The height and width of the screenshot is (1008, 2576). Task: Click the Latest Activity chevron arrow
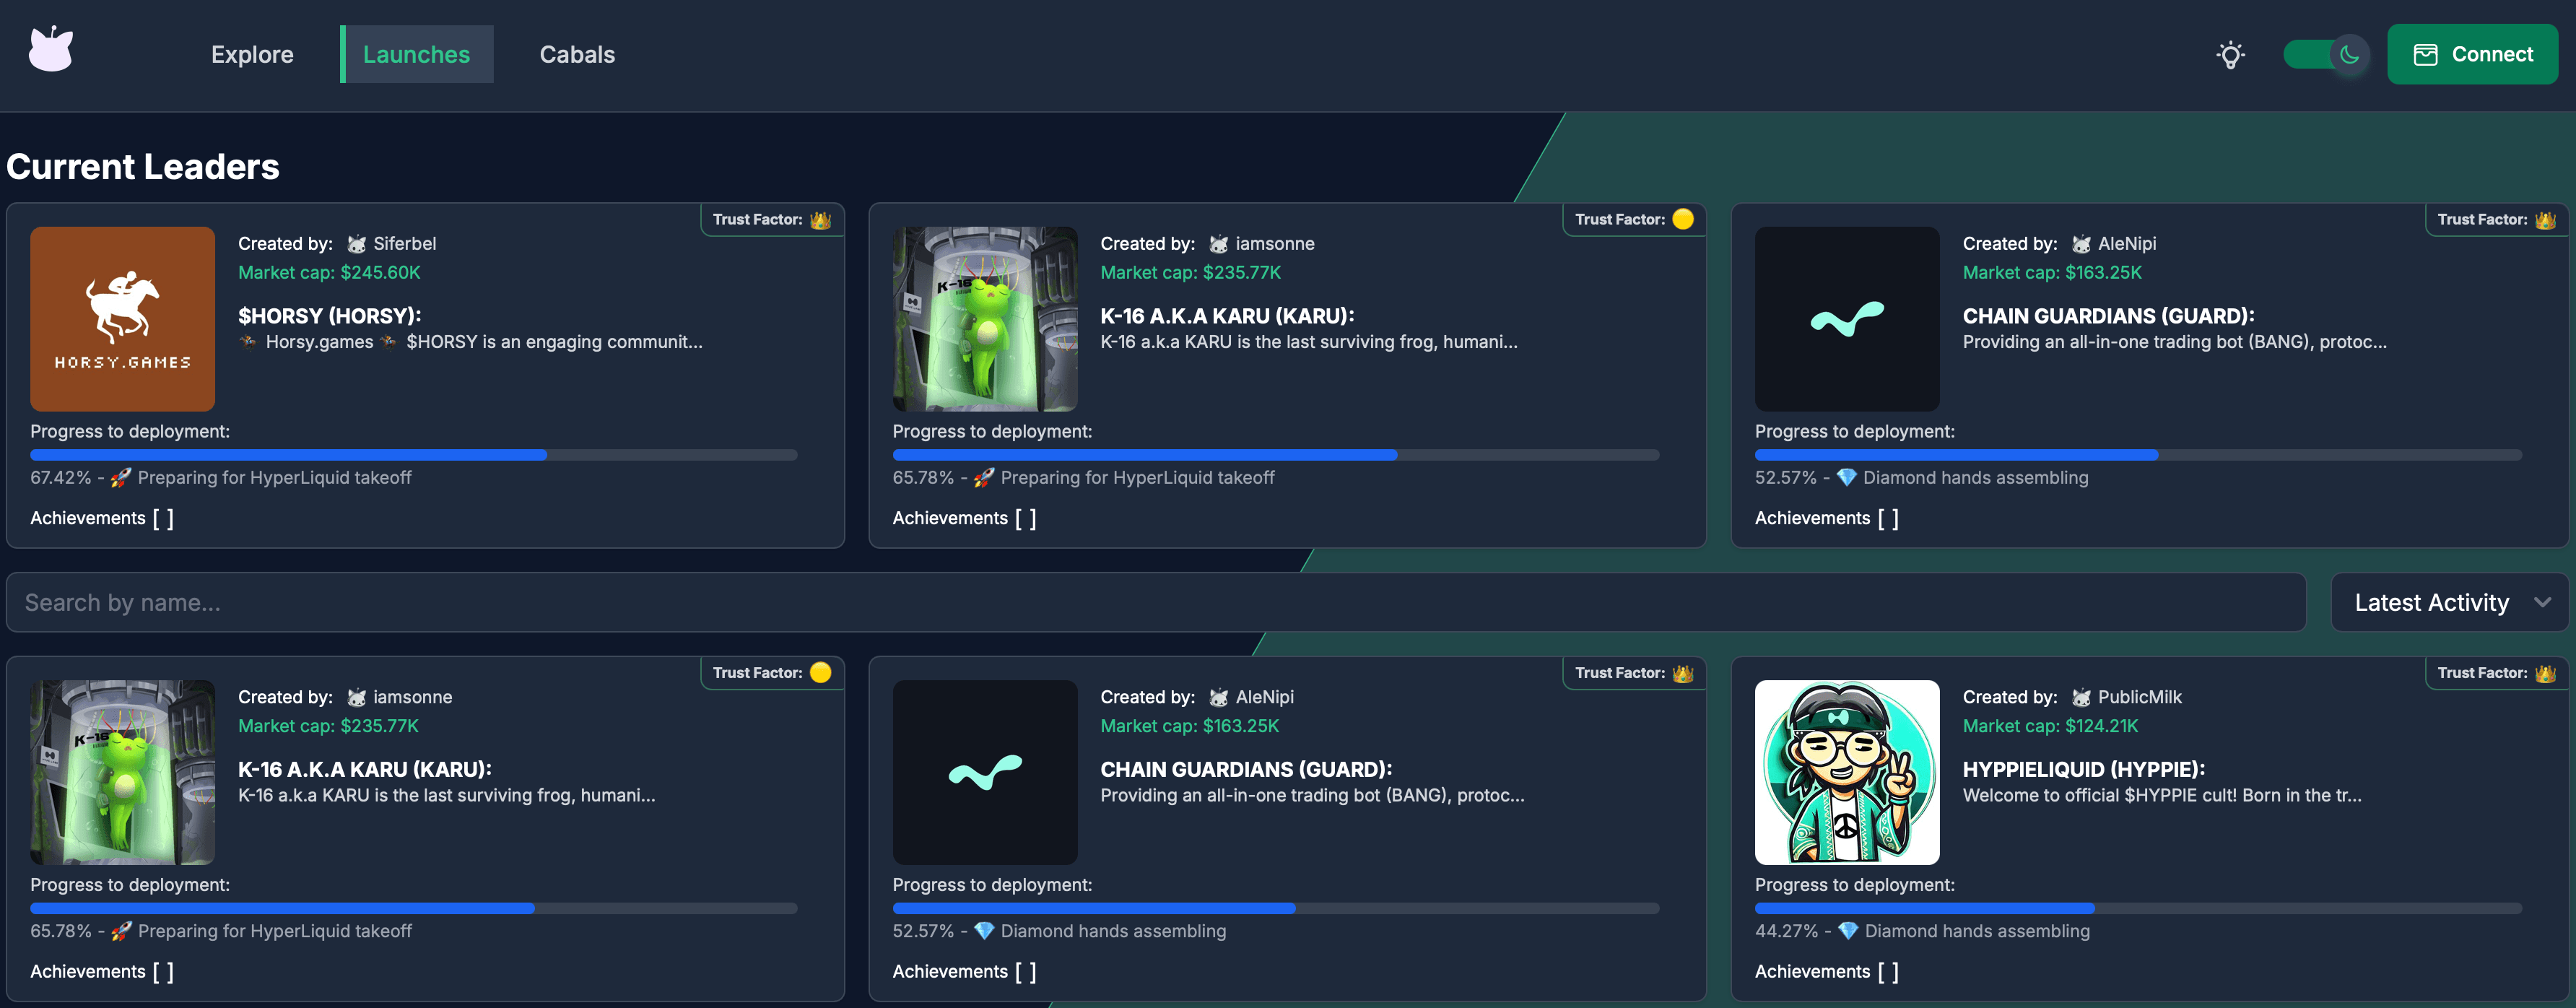coord(2542,602)
